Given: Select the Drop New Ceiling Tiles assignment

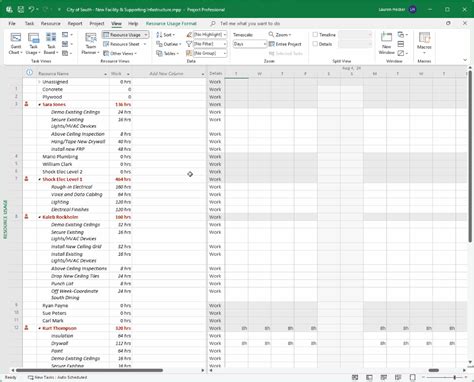Looking at the screenshot, I should click(75, 276).
